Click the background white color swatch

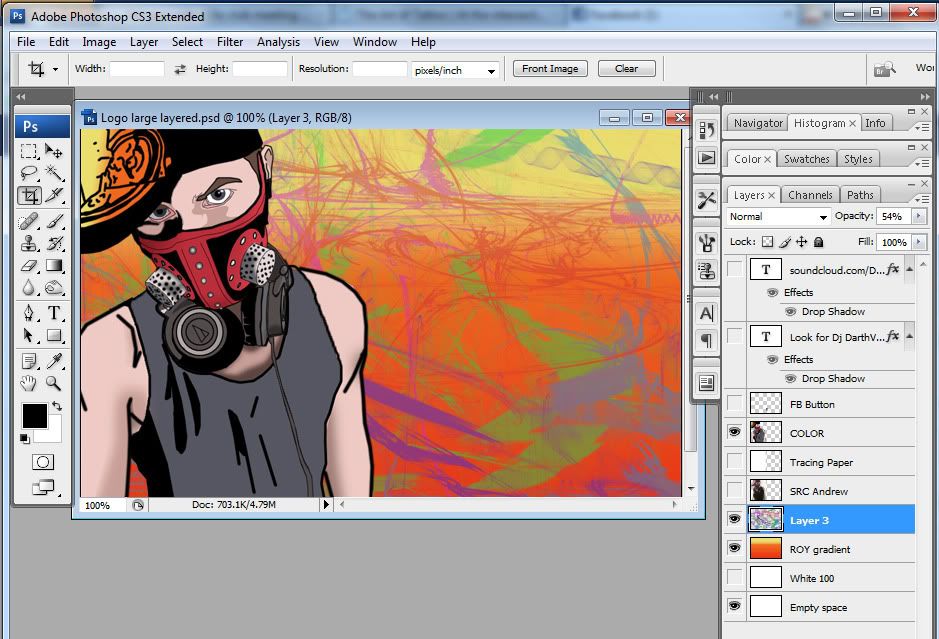click(53, 432)
